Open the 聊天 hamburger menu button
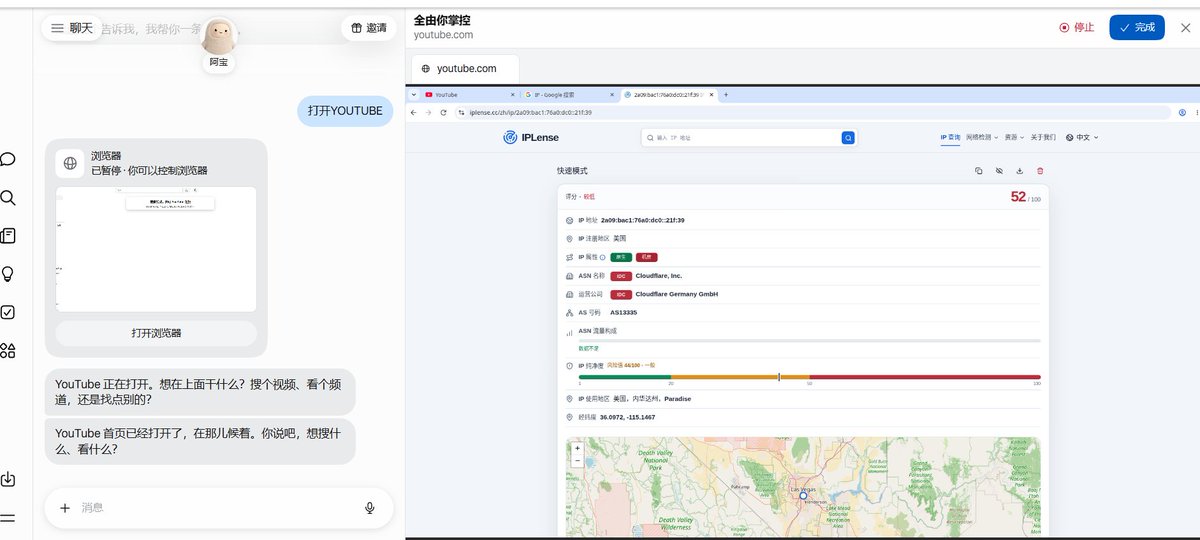This screenshot has height=540, width=1200. pyautogui.click(x=71, y=28)
